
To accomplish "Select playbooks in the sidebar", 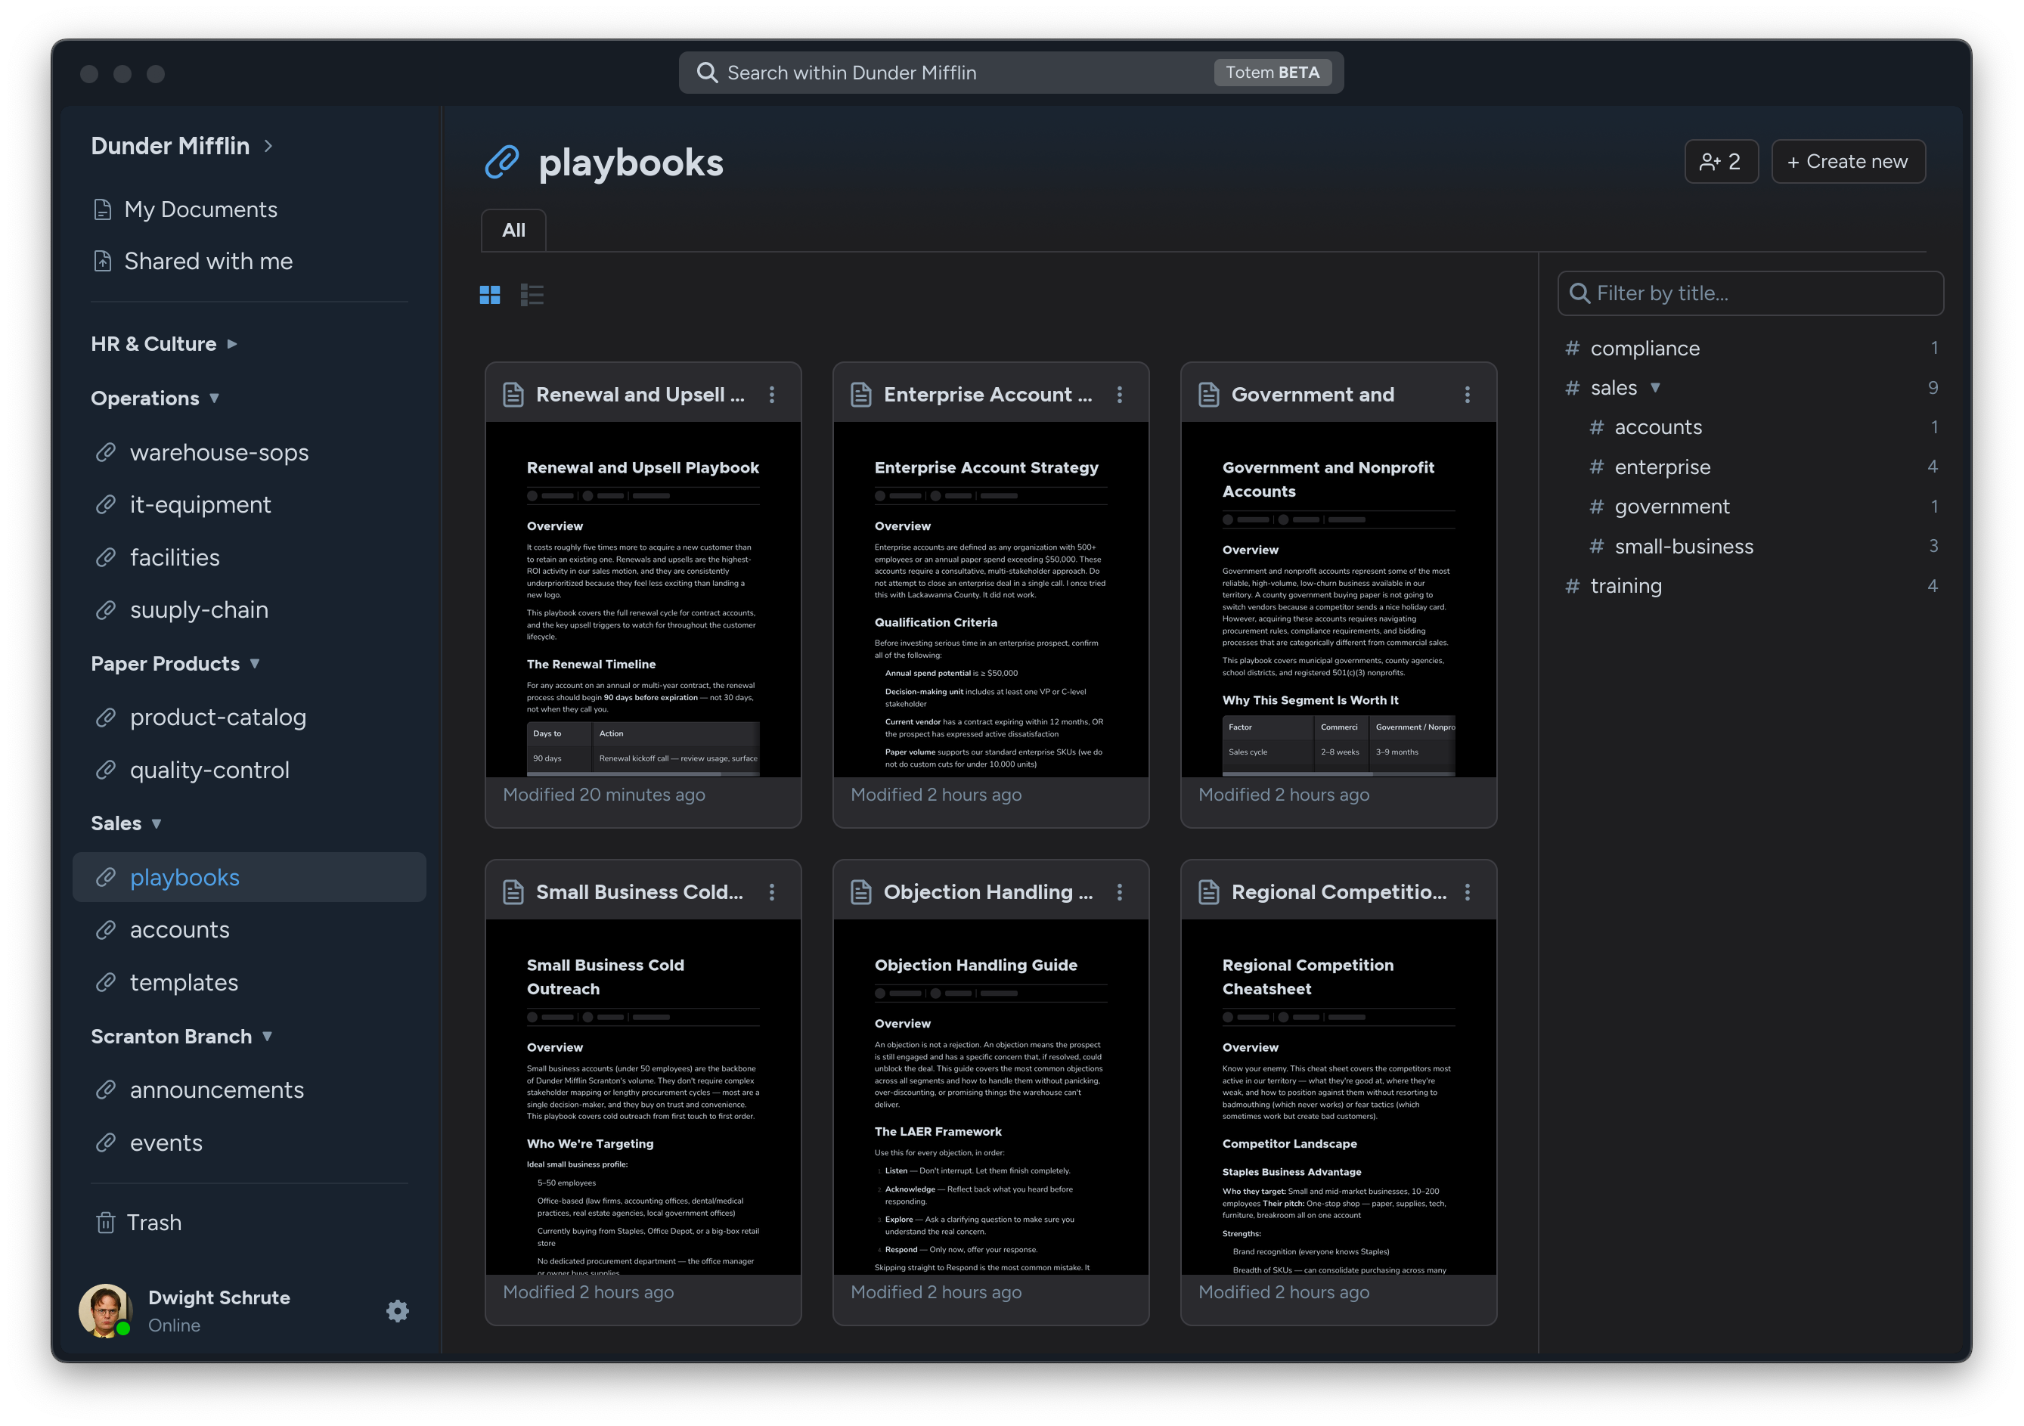I will 250,877.
